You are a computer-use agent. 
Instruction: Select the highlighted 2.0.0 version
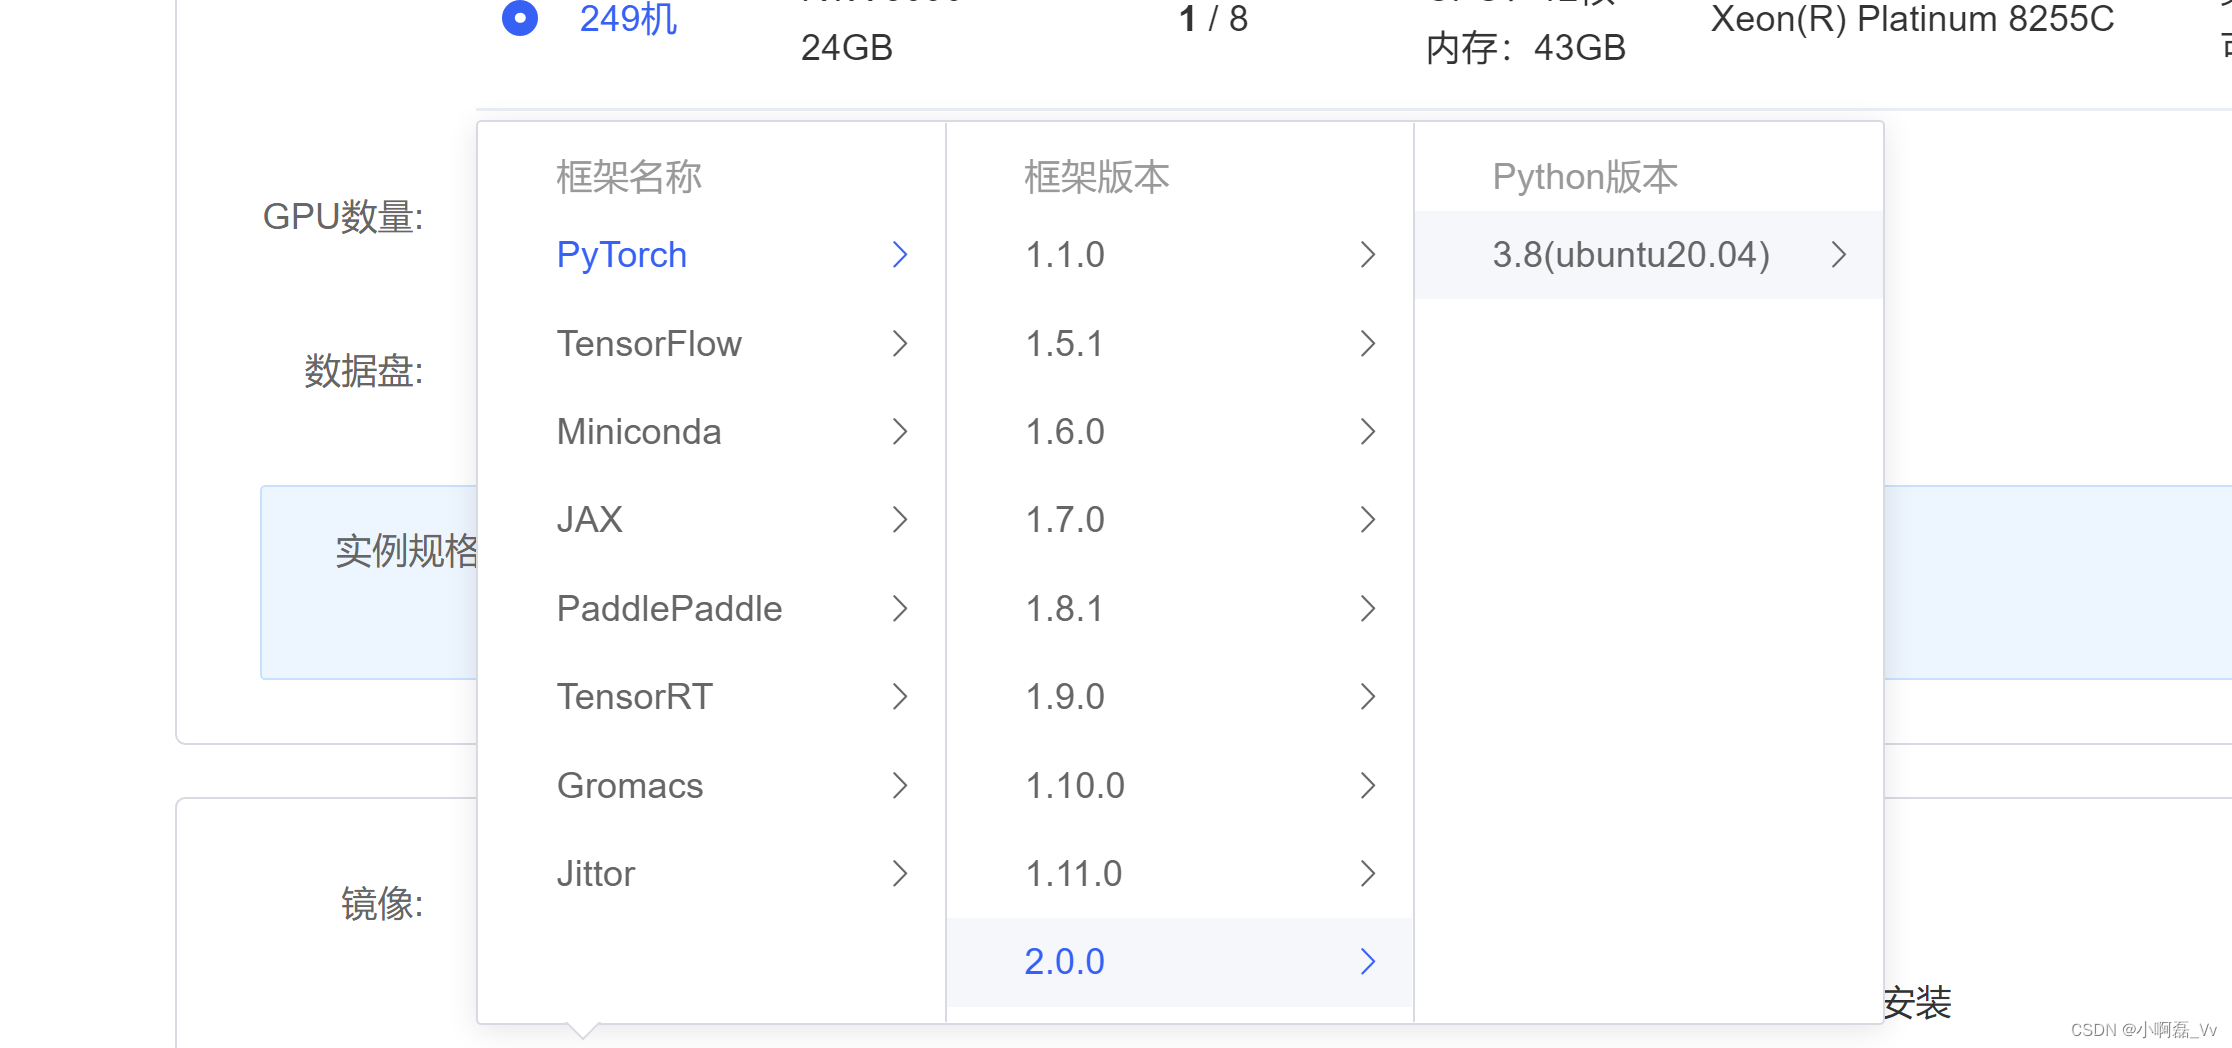[1065, 962]
